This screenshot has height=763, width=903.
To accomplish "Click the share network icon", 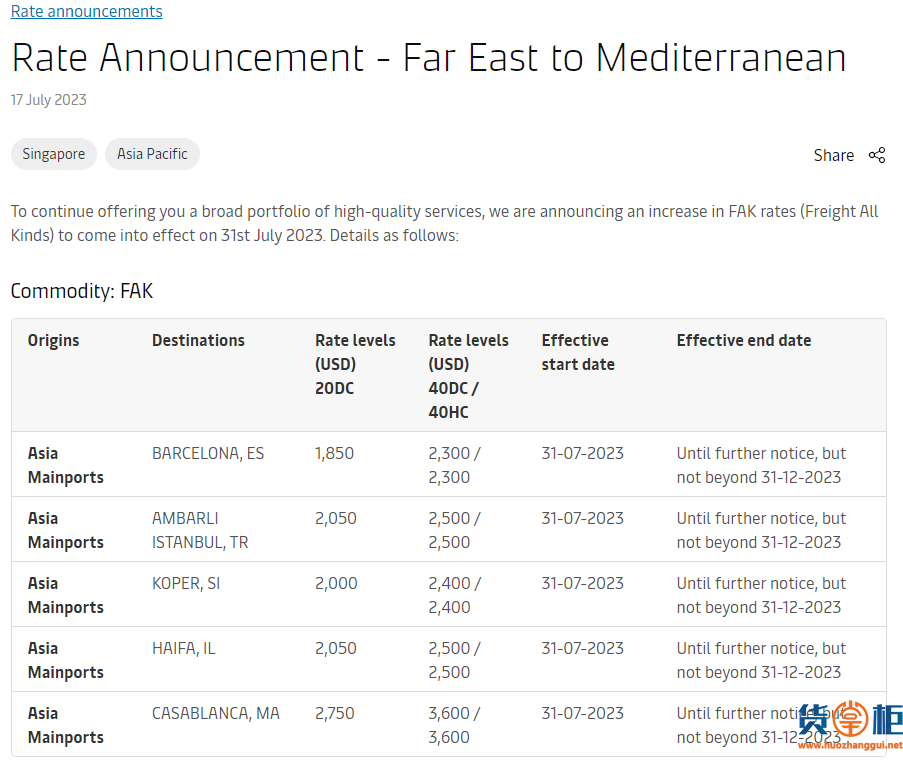I will coord(877,155).
